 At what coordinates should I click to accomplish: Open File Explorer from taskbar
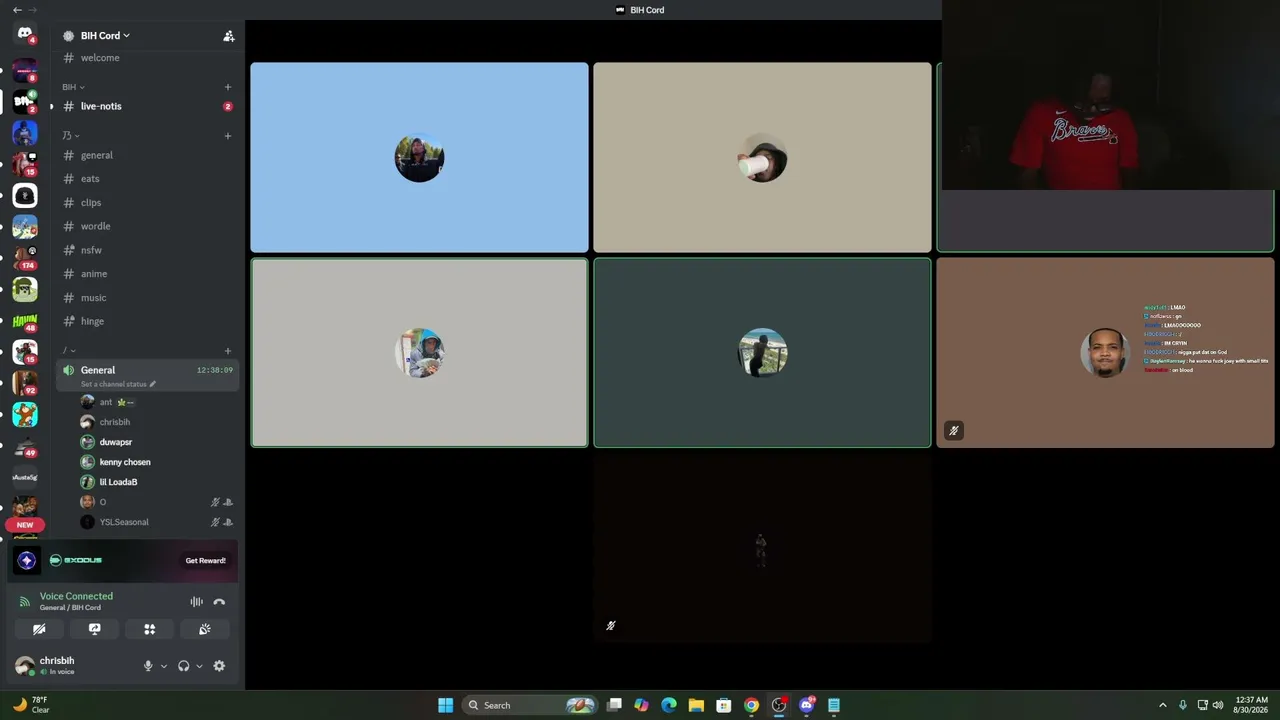coord(696,705)
